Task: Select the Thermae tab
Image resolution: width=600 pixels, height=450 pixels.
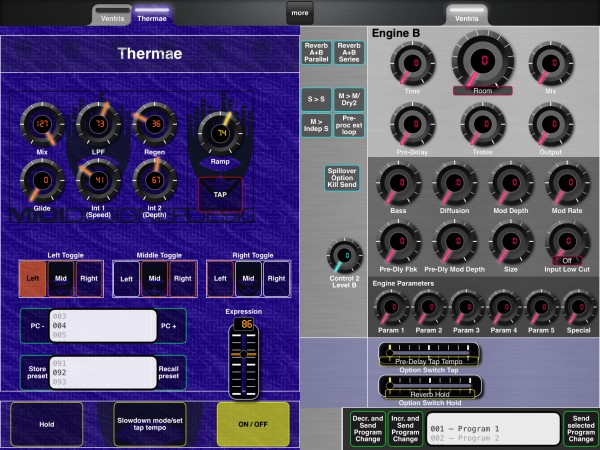Action: tap(152, 16)
